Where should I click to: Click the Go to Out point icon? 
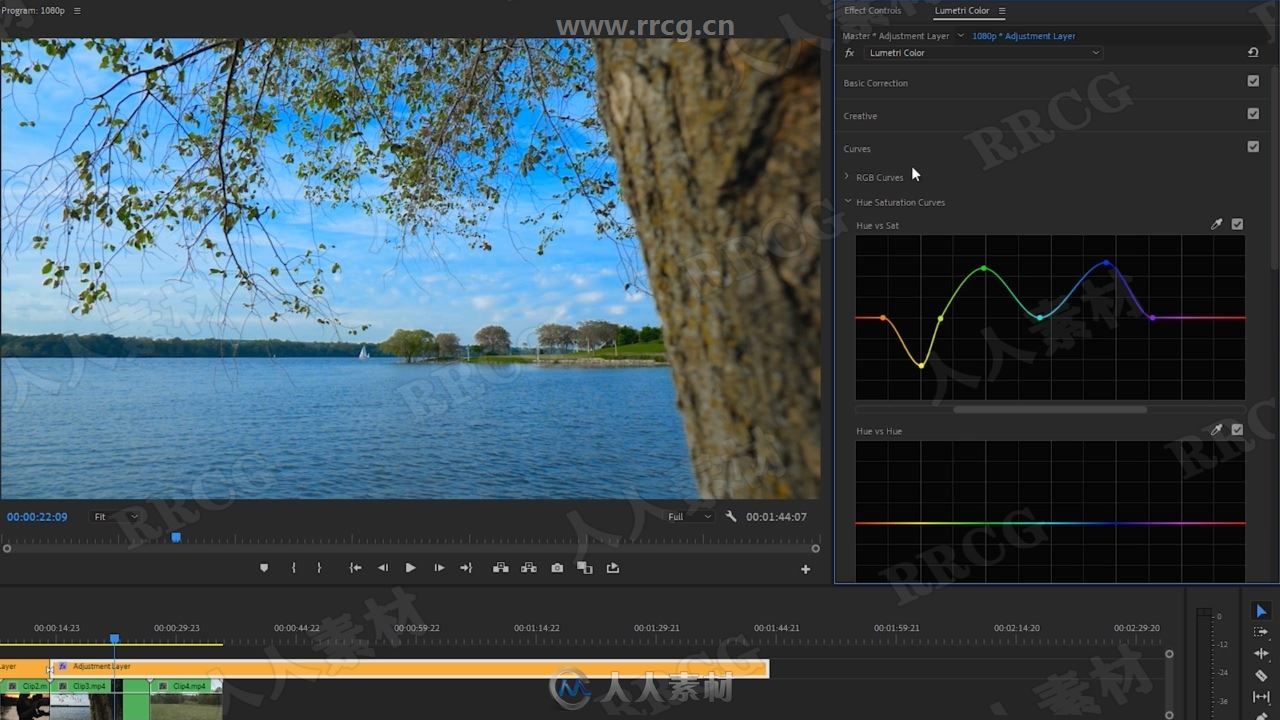pos(466,568)
